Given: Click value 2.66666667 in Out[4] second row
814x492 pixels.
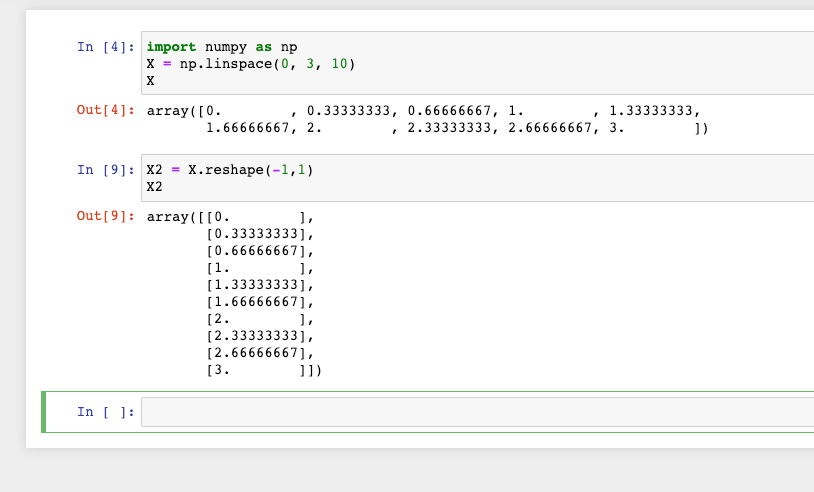Looking at the screenshot, I should 550,128.
